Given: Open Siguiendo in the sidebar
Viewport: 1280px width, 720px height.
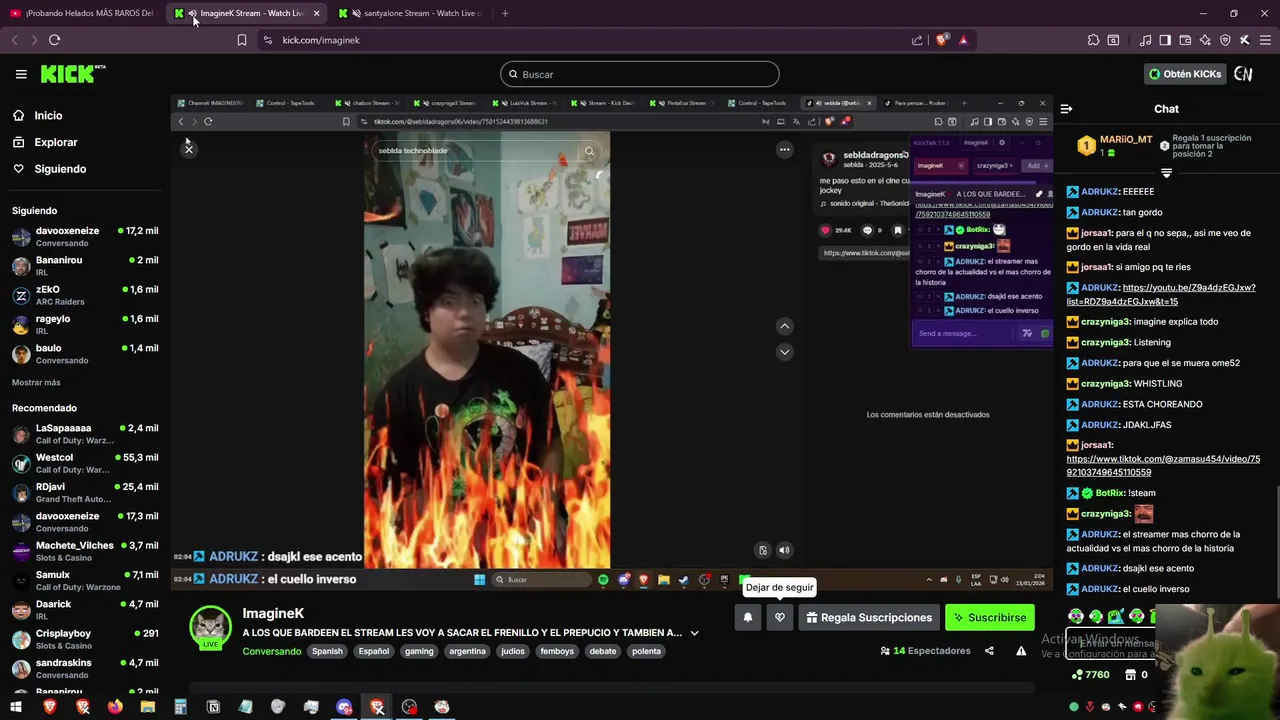Looking at the screenshot, I should pos(60,169).
